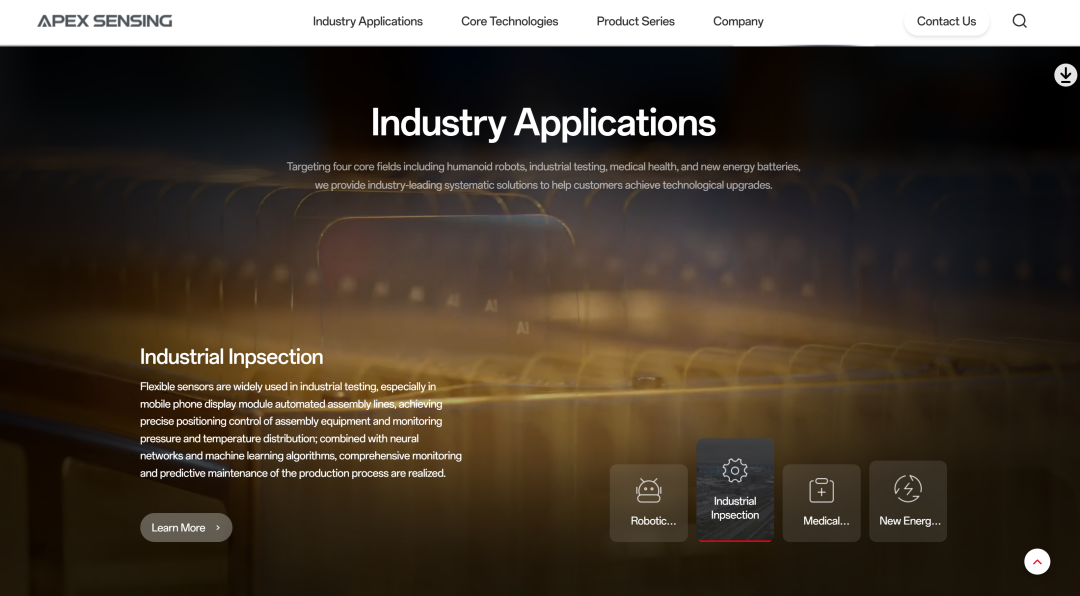Expand the Product Series menu
This screenshot has width=1080, height=596.
click(x=635, y=21)
